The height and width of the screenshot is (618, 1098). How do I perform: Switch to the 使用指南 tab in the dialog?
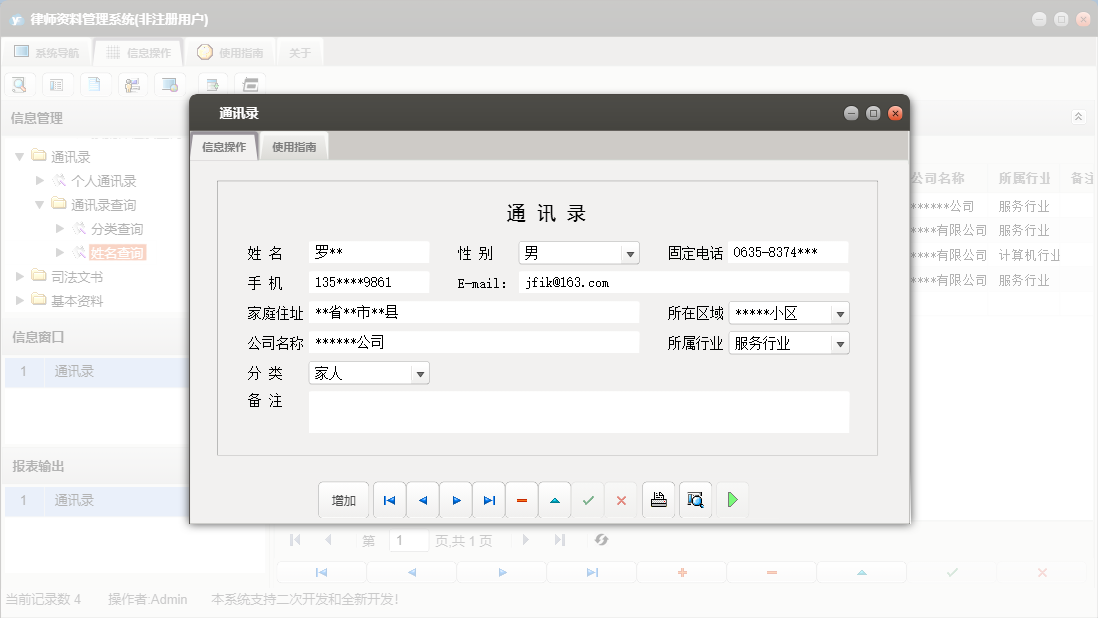coord(297,145)
